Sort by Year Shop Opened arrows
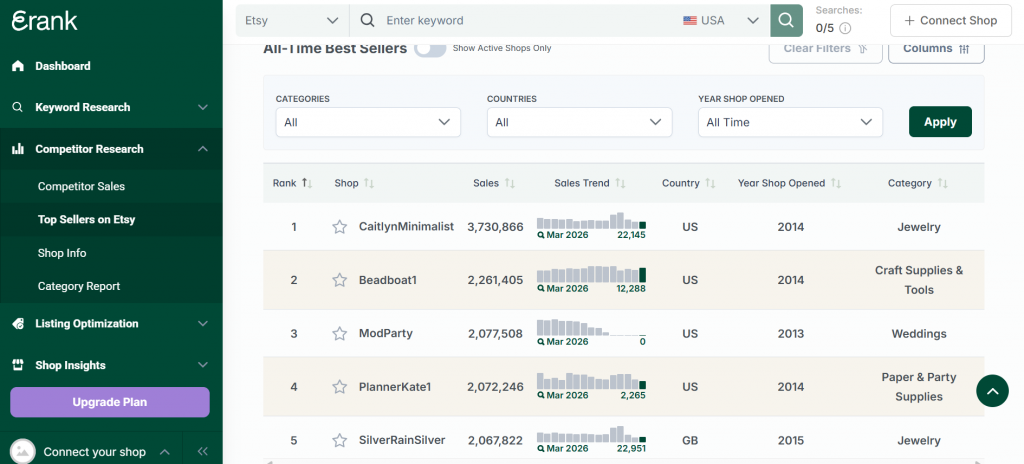1024x464 pixels. (x=836, y=184)
